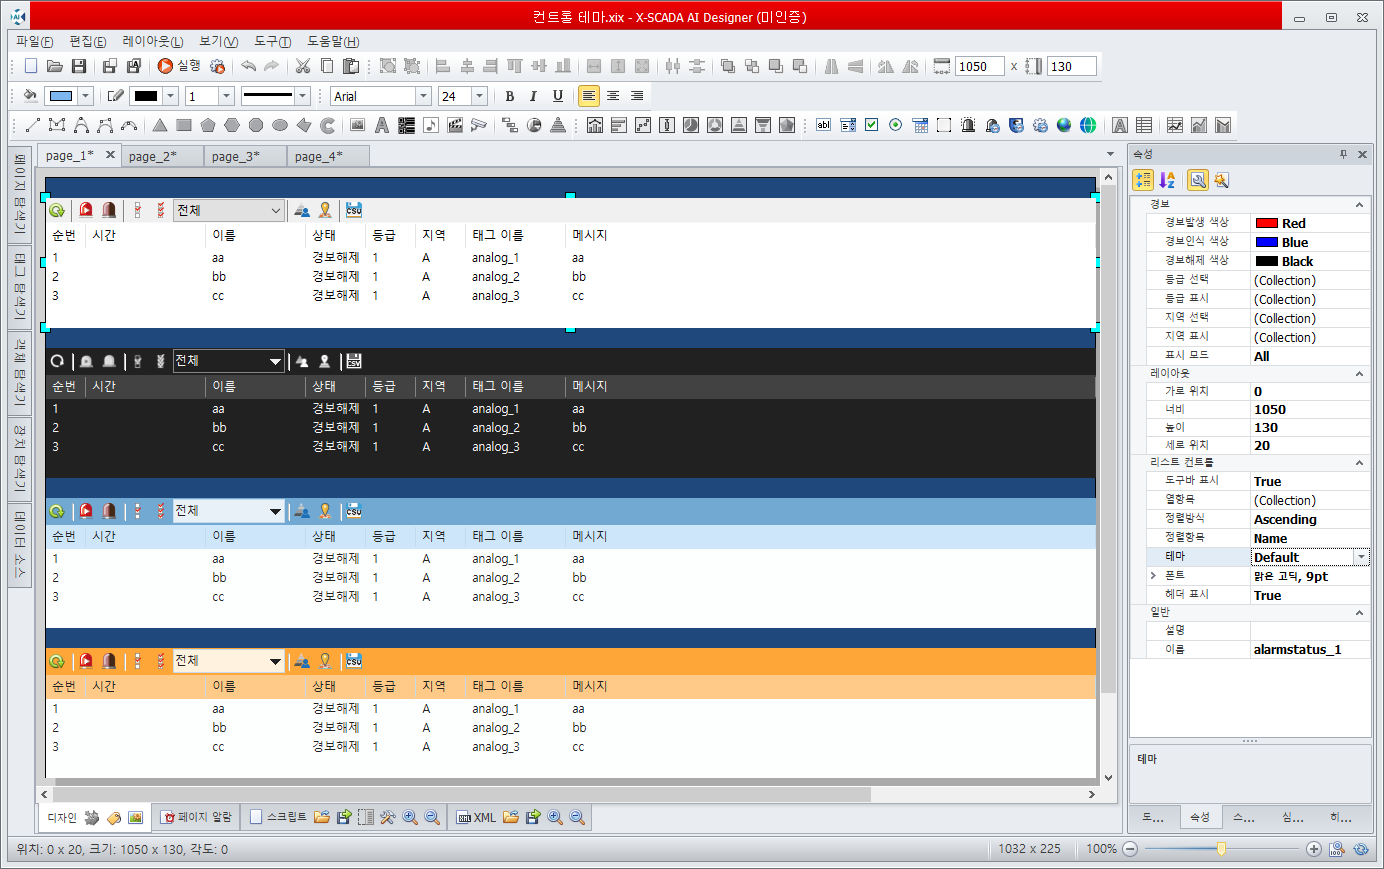Screen dimensions: 1384x869
Task: Collapse the 경보 property section
Action: coord(1359,204)
